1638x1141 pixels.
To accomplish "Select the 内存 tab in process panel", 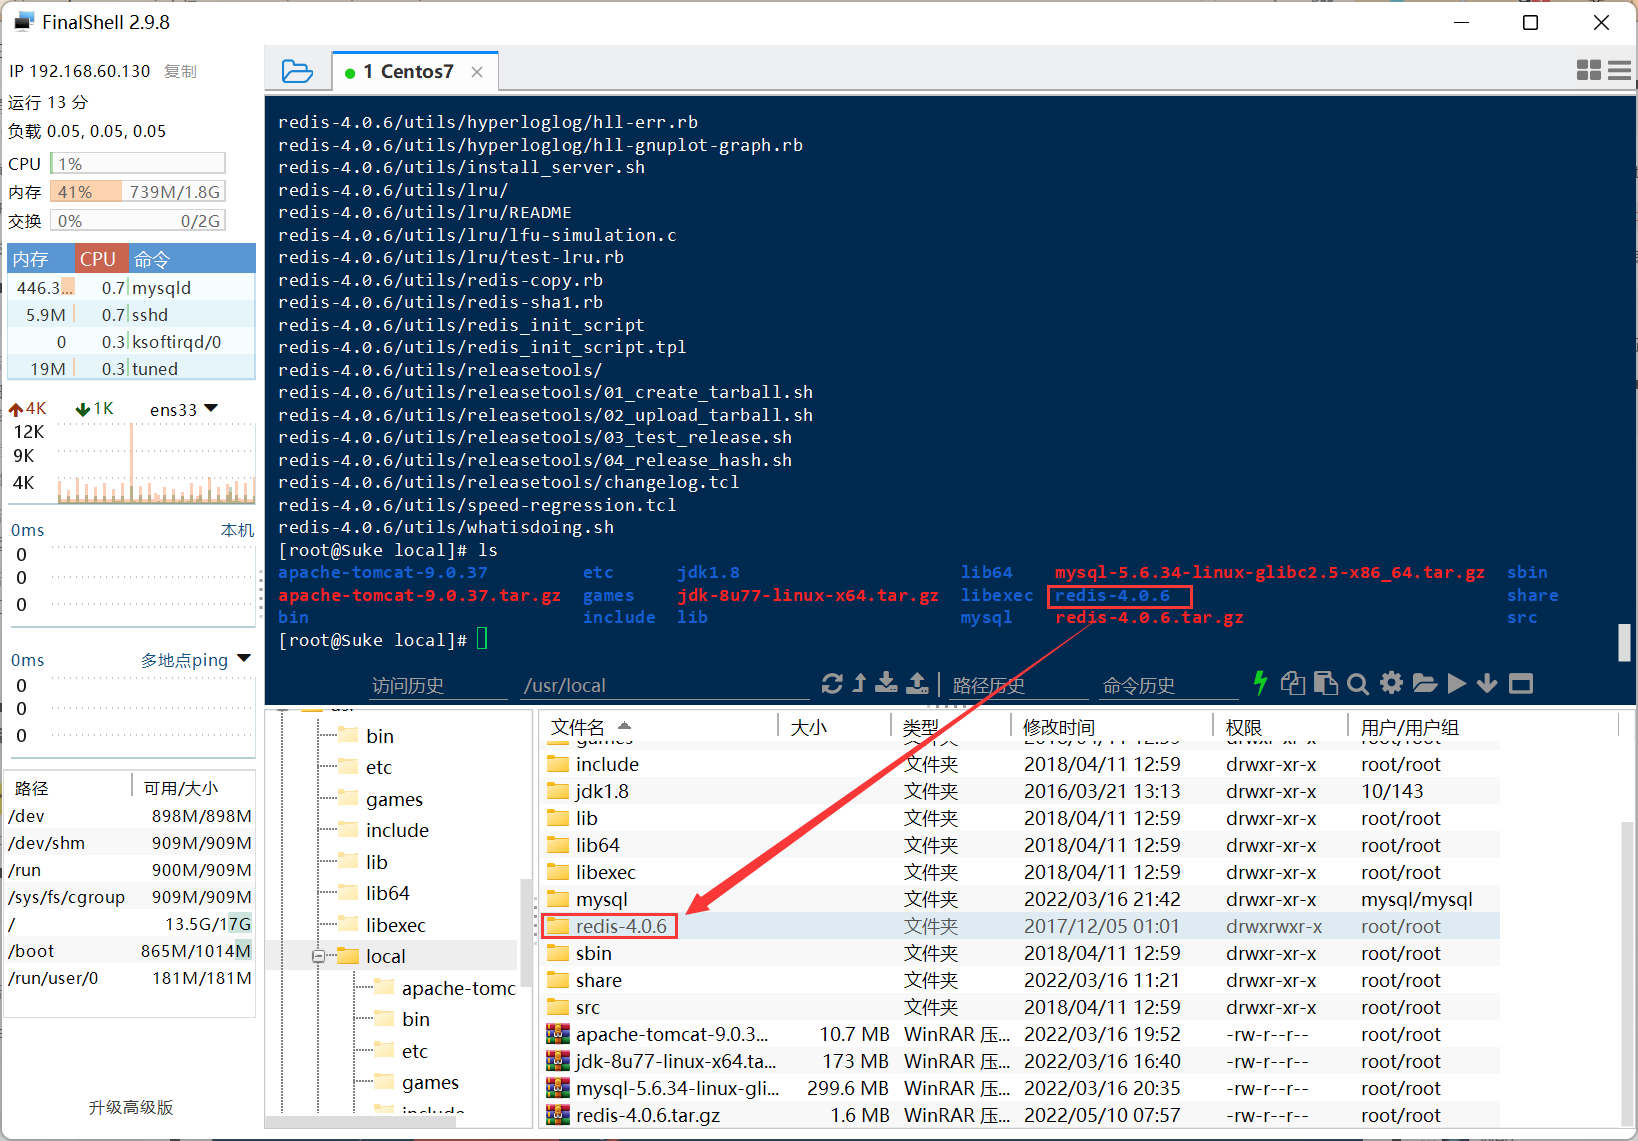I will click(41, 259).
